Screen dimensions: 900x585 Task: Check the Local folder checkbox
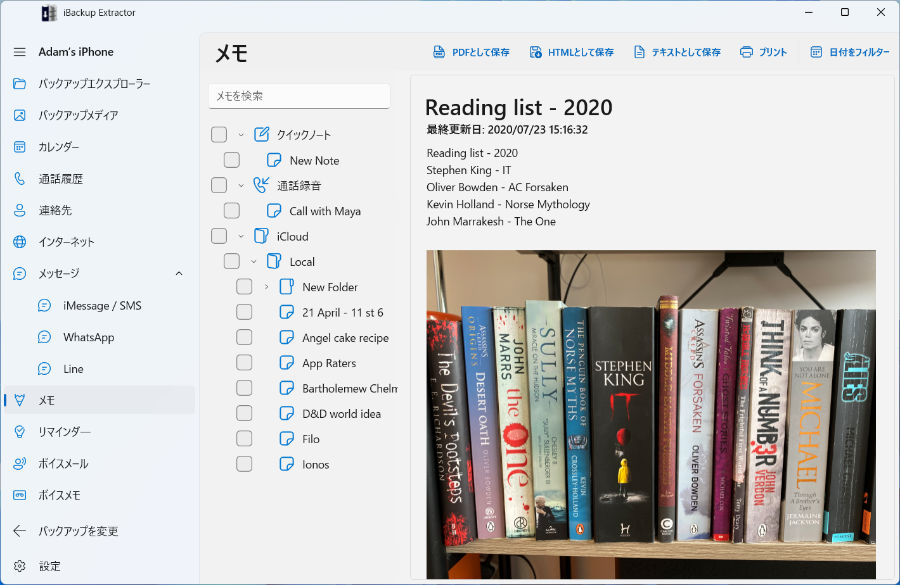click(x=232, y=261)
